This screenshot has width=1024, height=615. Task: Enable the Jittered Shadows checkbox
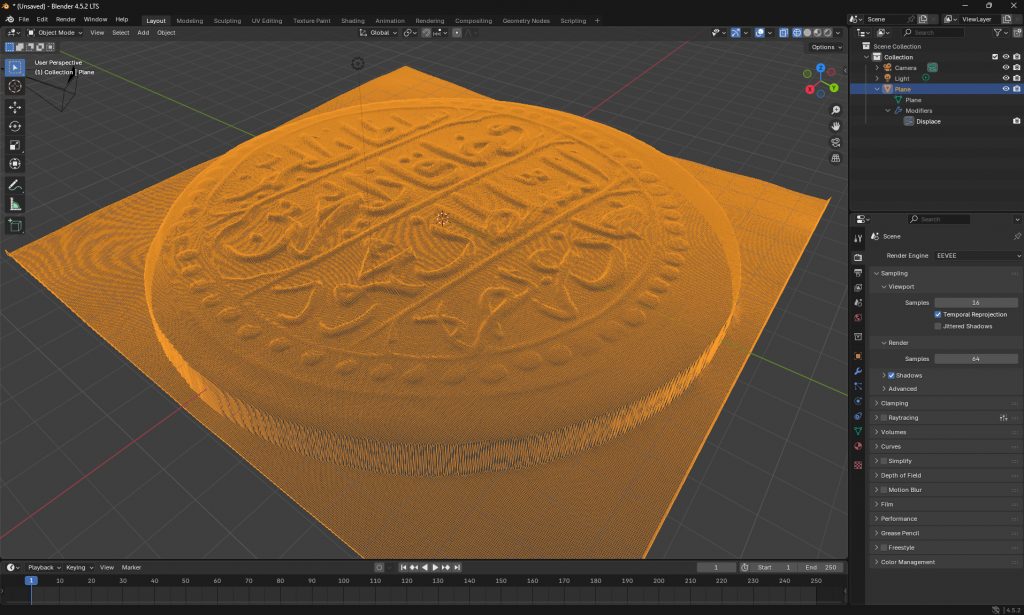point(937,326)
